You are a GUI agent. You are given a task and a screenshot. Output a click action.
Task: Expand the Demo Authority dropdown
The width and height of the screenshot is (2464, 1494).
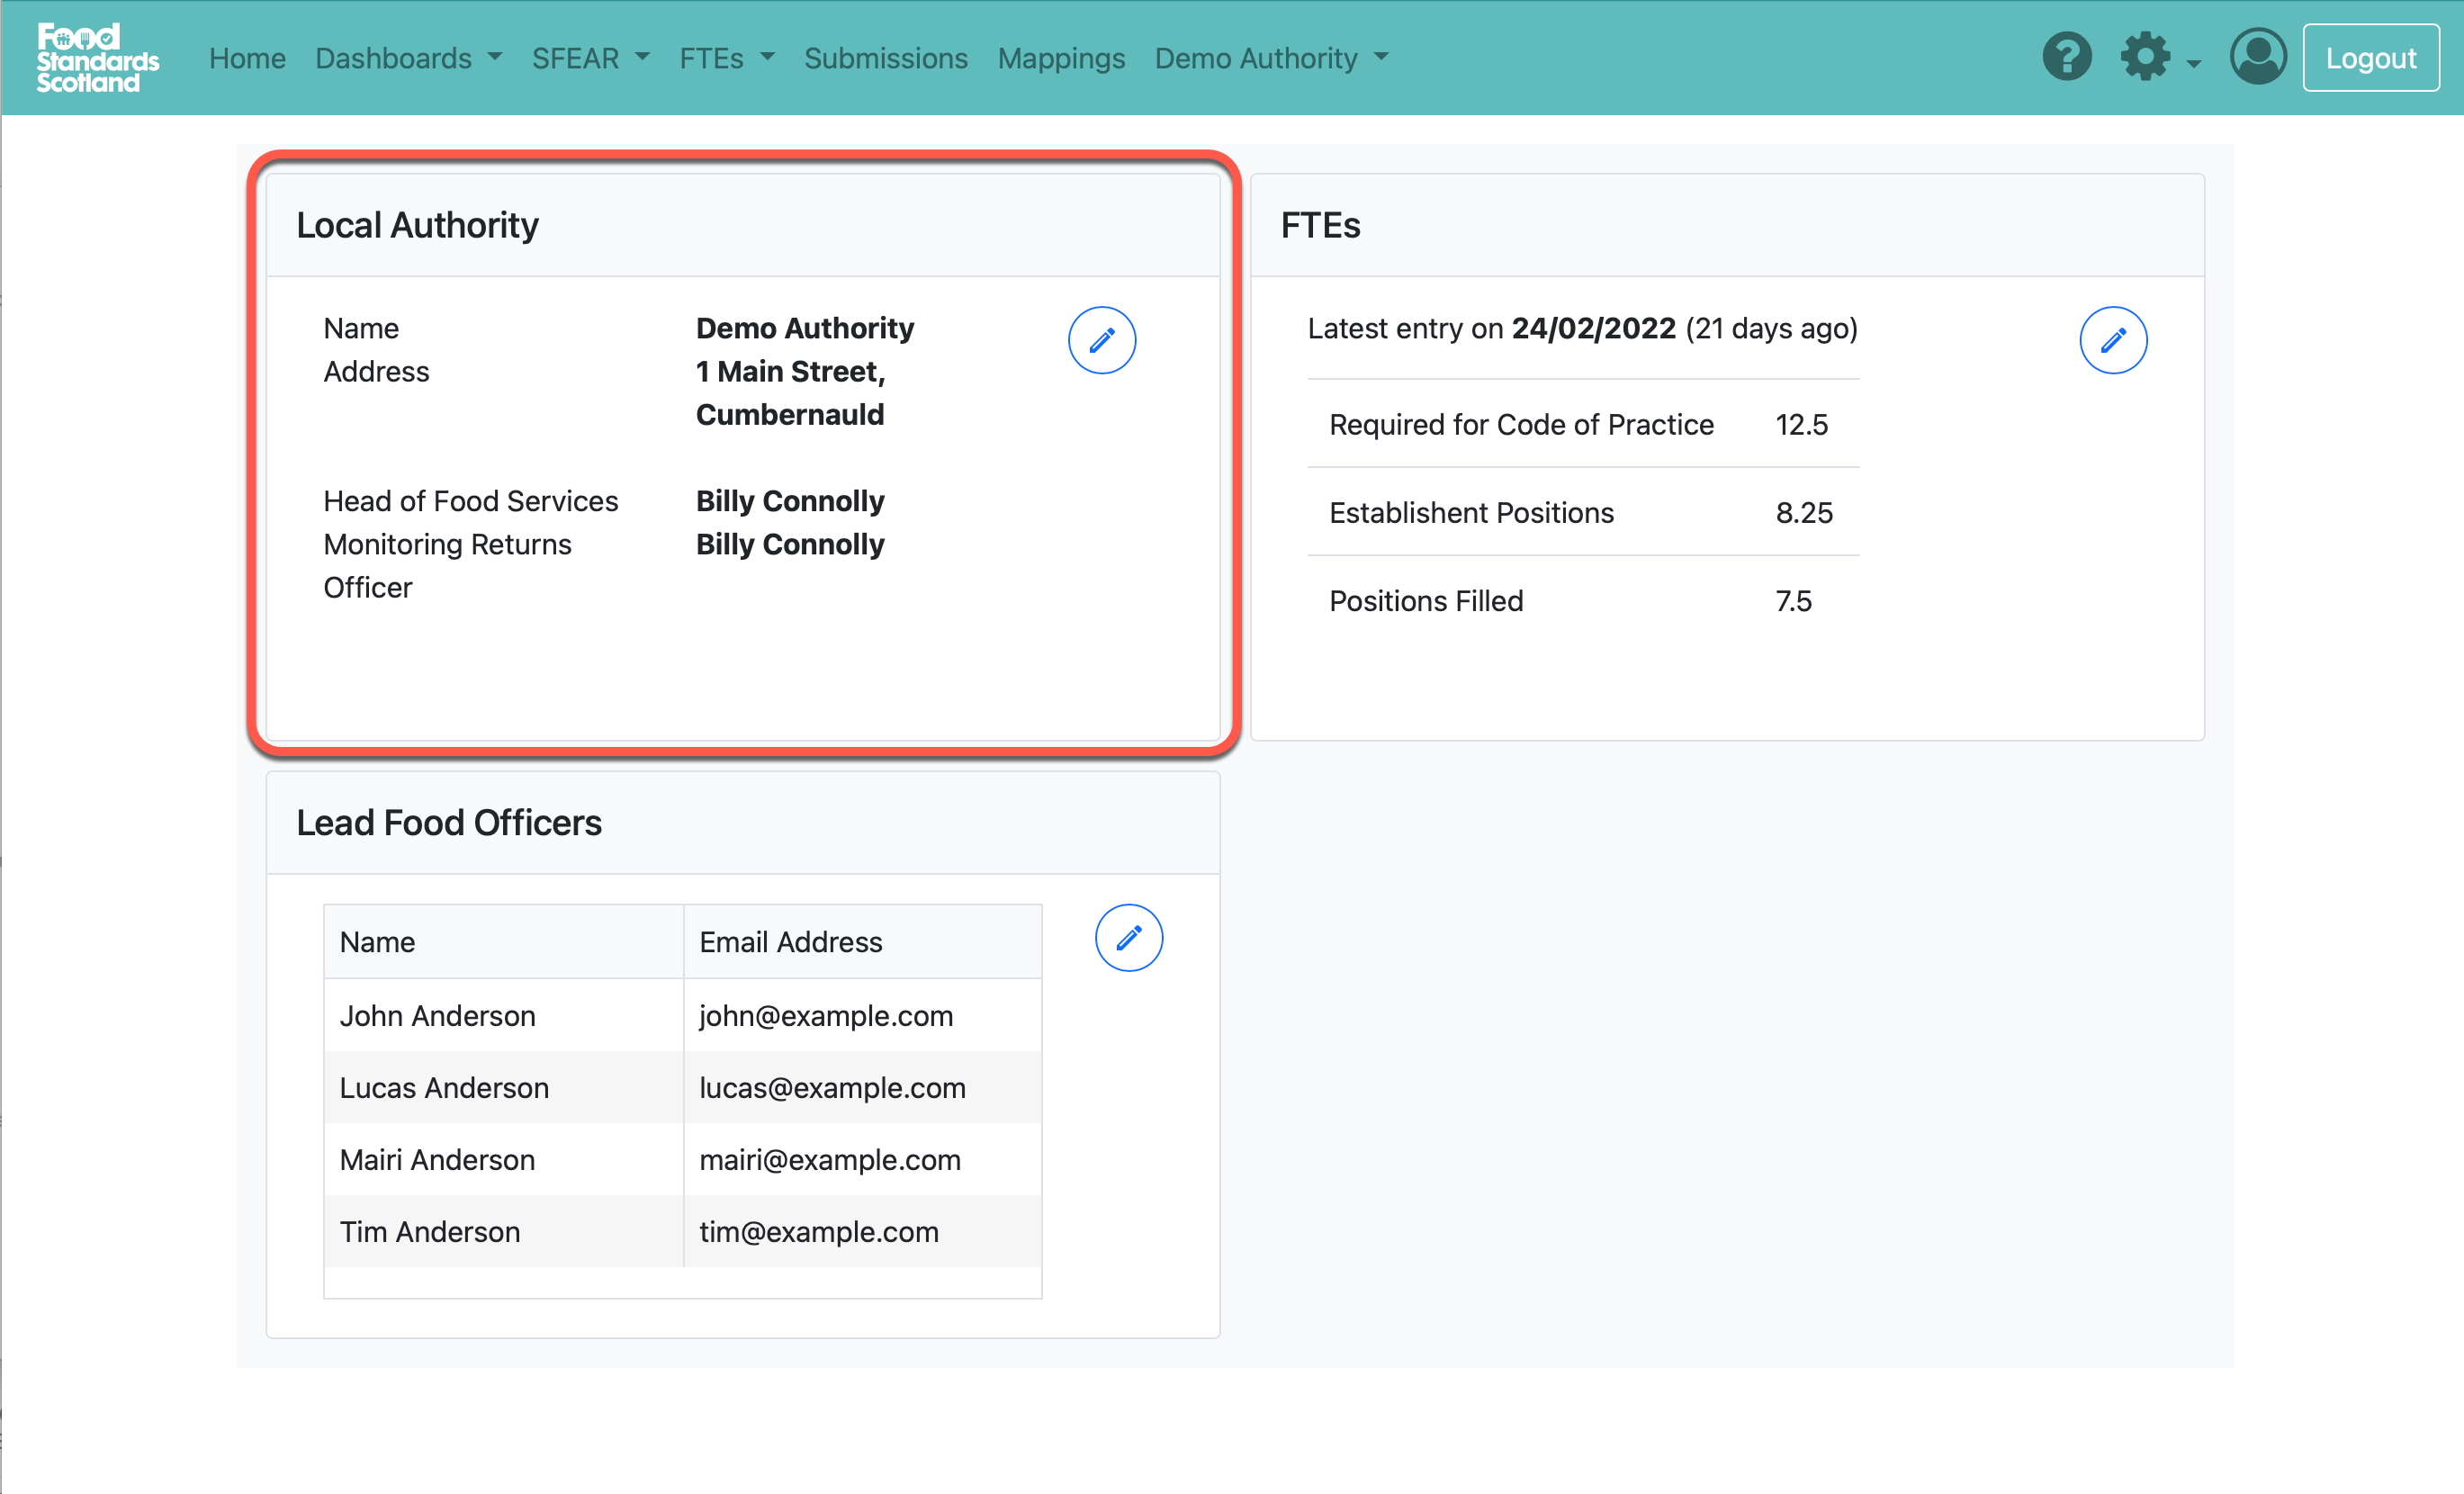pyautogui.click(x=1271, y=58)
